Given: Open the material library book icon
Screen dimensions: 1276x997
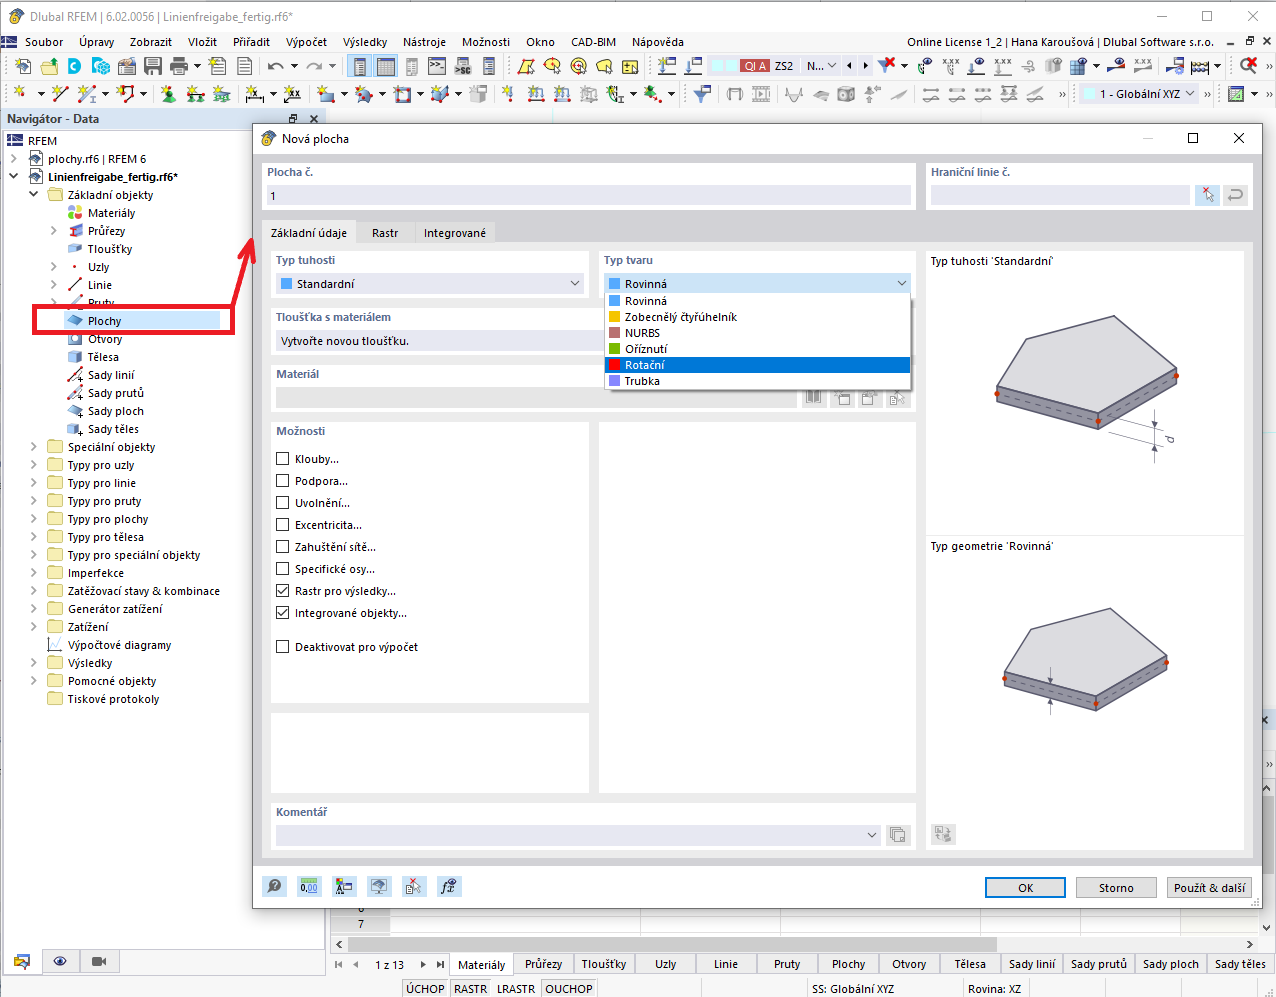Looking at the screenshot, I should coord(814,396).
